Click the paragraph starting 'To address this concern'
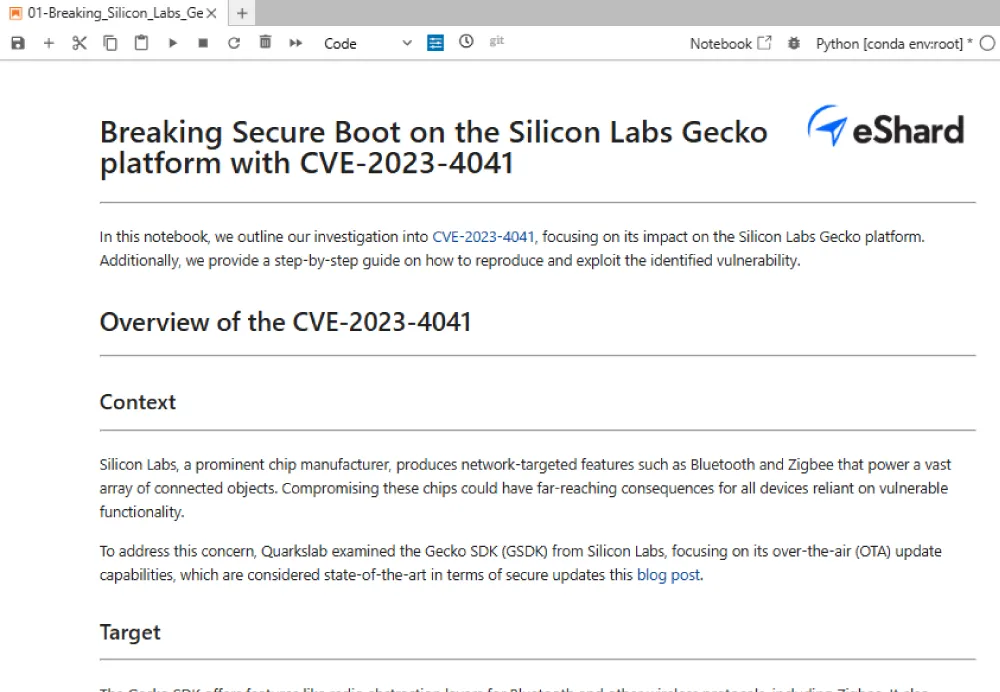The image size is (1000, 692). pos(520,563)
